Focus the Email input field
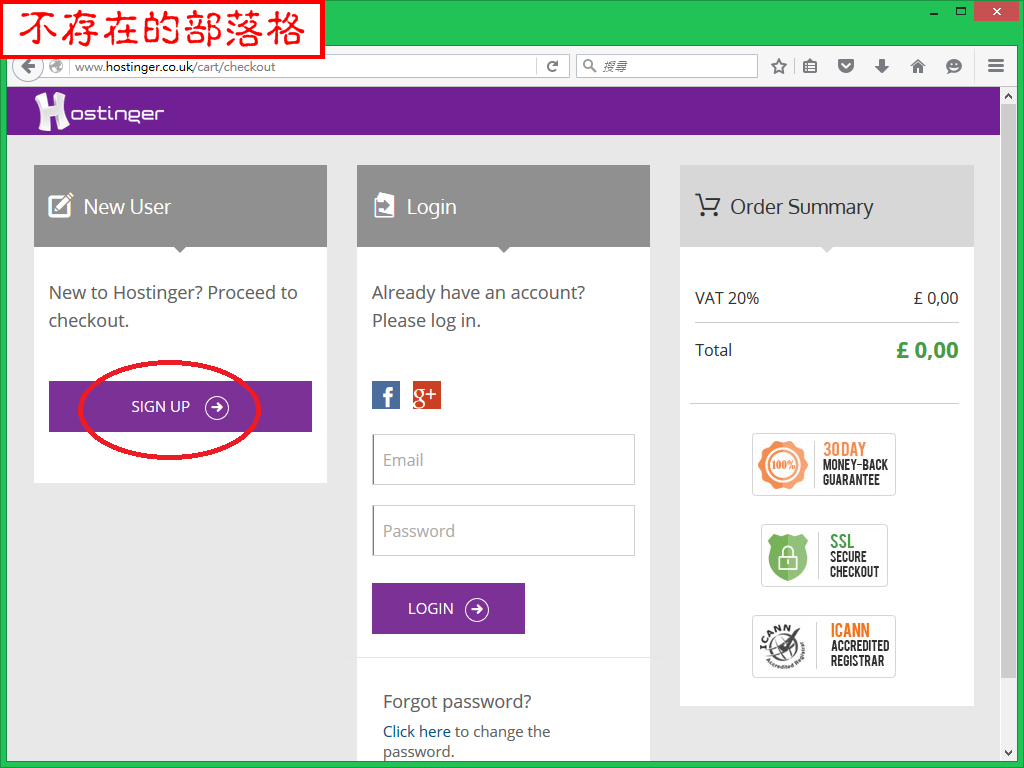 (x=504, y=460)
